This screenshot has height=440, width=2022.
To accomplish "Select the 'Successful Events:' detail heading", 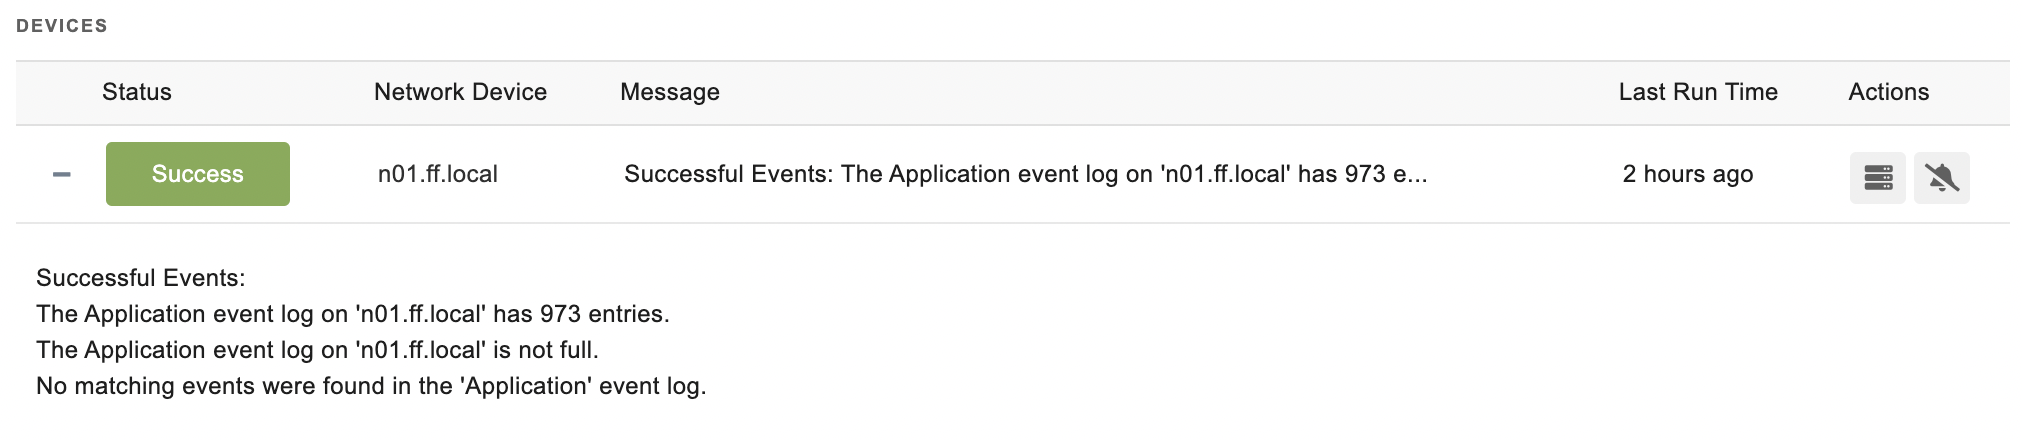I will [141, 278].
